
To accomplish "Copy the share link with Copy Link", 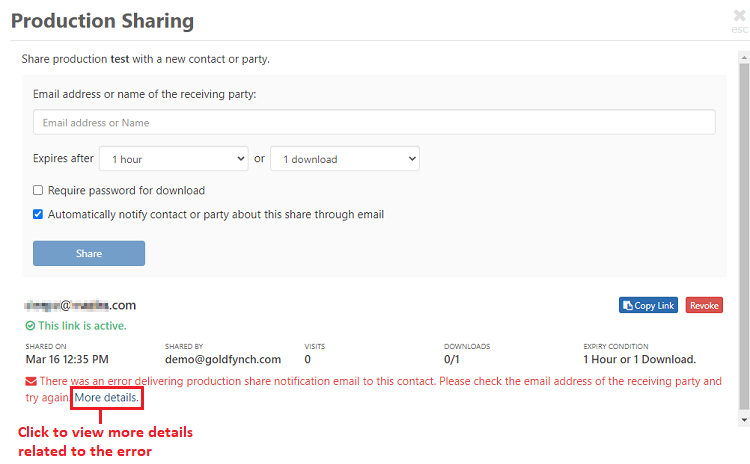I will [x=649, y=305].
